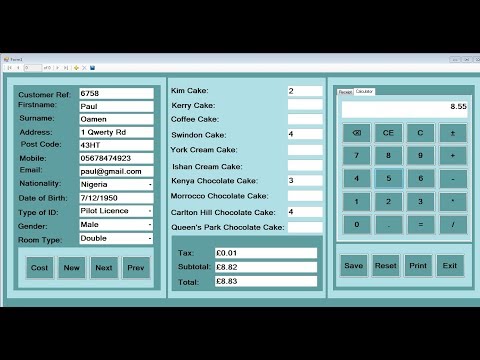
Task: Click the calculator addition key
Action: click(x=453, y=155)
